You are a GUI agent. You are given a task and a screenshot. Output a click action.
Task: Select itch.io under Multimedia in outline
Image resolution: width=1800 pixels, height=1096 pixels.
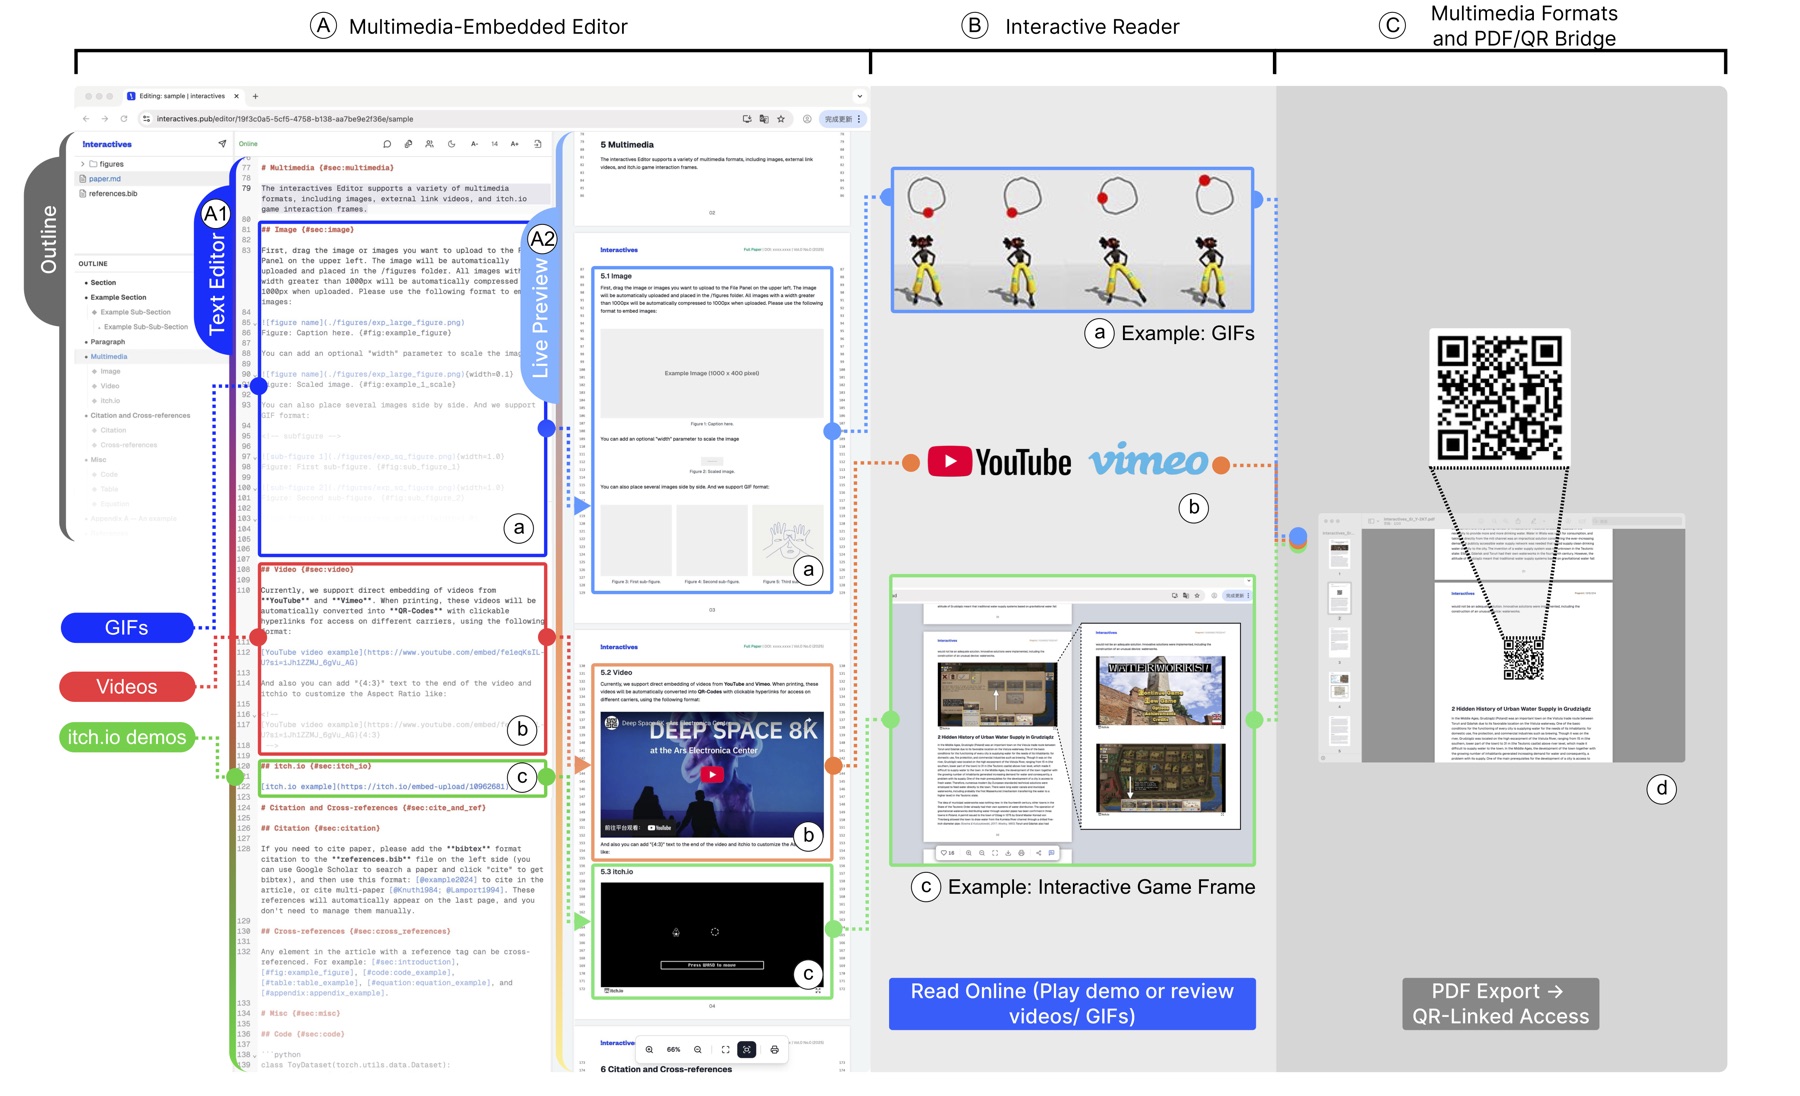(110, 401)
